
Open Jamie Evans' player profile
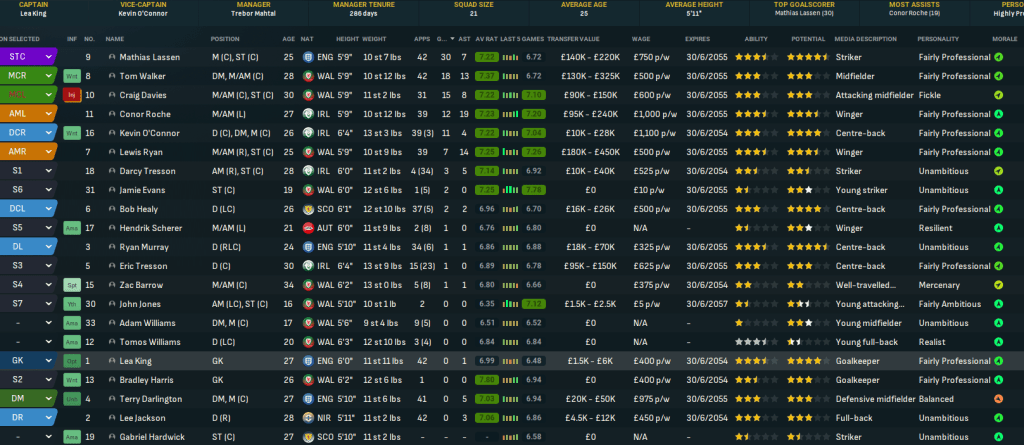click(x=144, y=190)
